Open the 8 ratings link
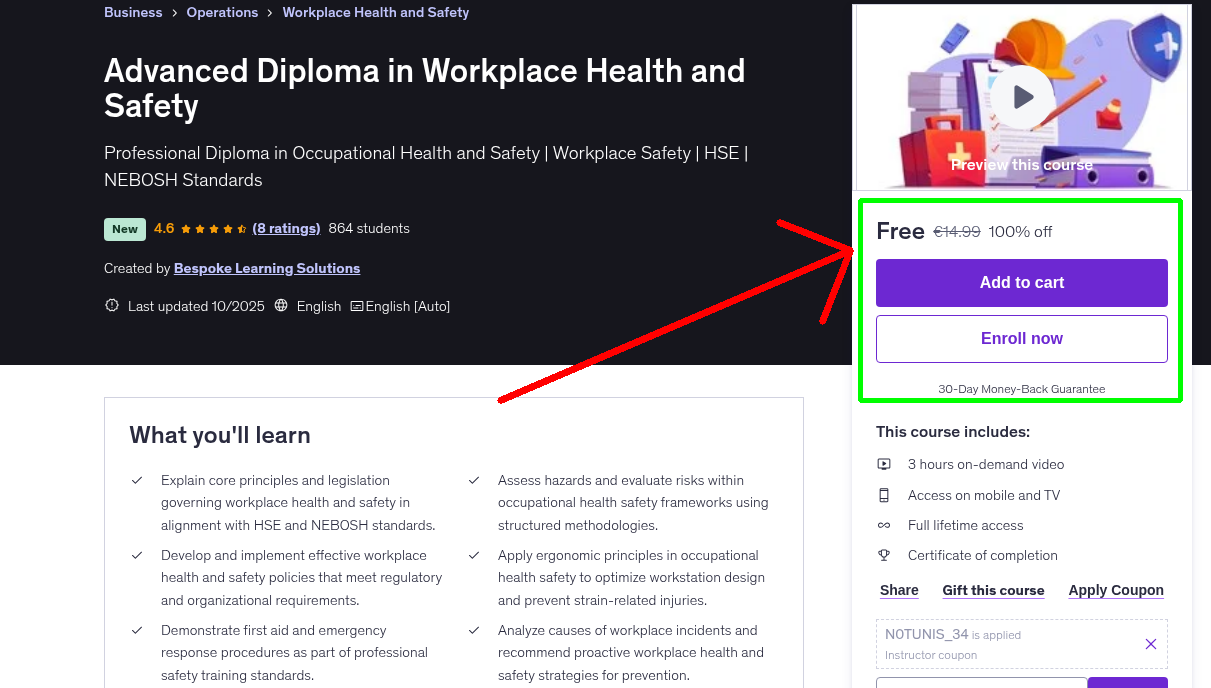Image resolution: width=1211 pixels, height=688 pixels. pyautogui.click(x=286, y=228)
